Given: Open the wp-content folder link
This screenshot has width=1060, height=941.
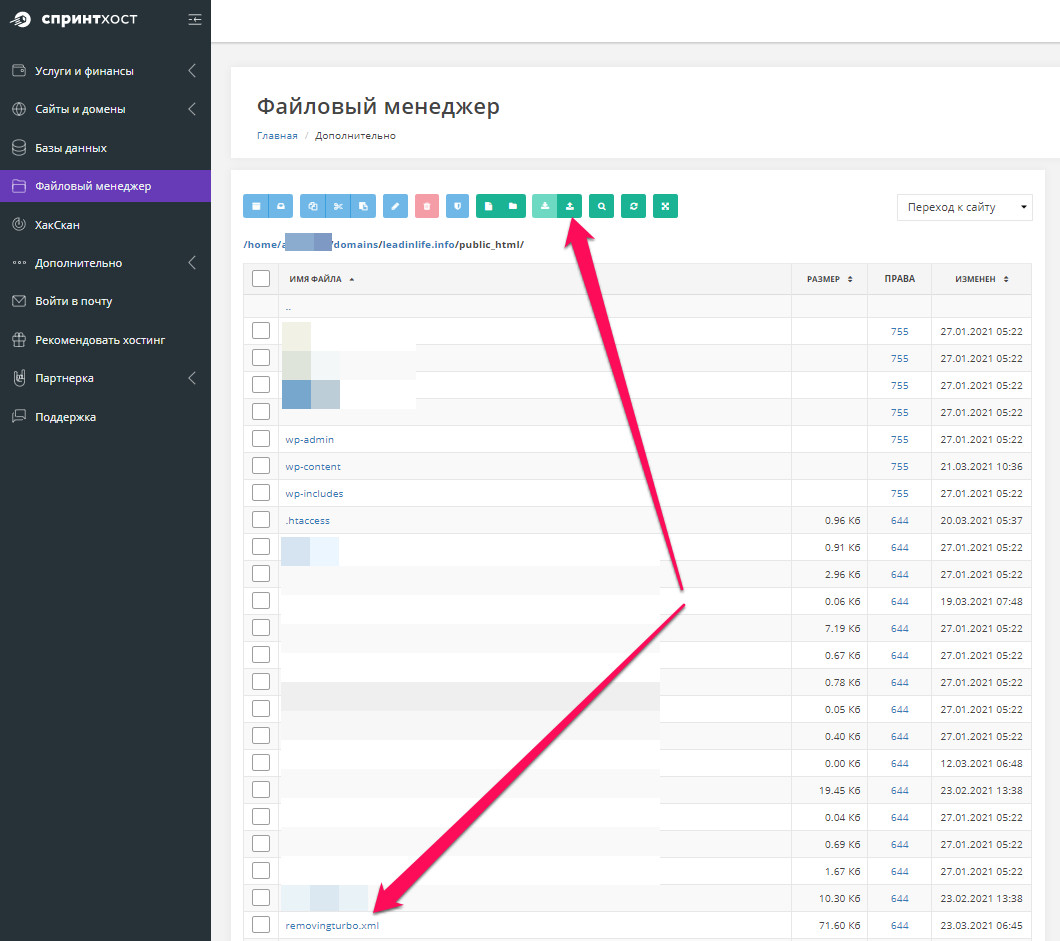Looking at the screenshot, I should [x=313, y=467].
